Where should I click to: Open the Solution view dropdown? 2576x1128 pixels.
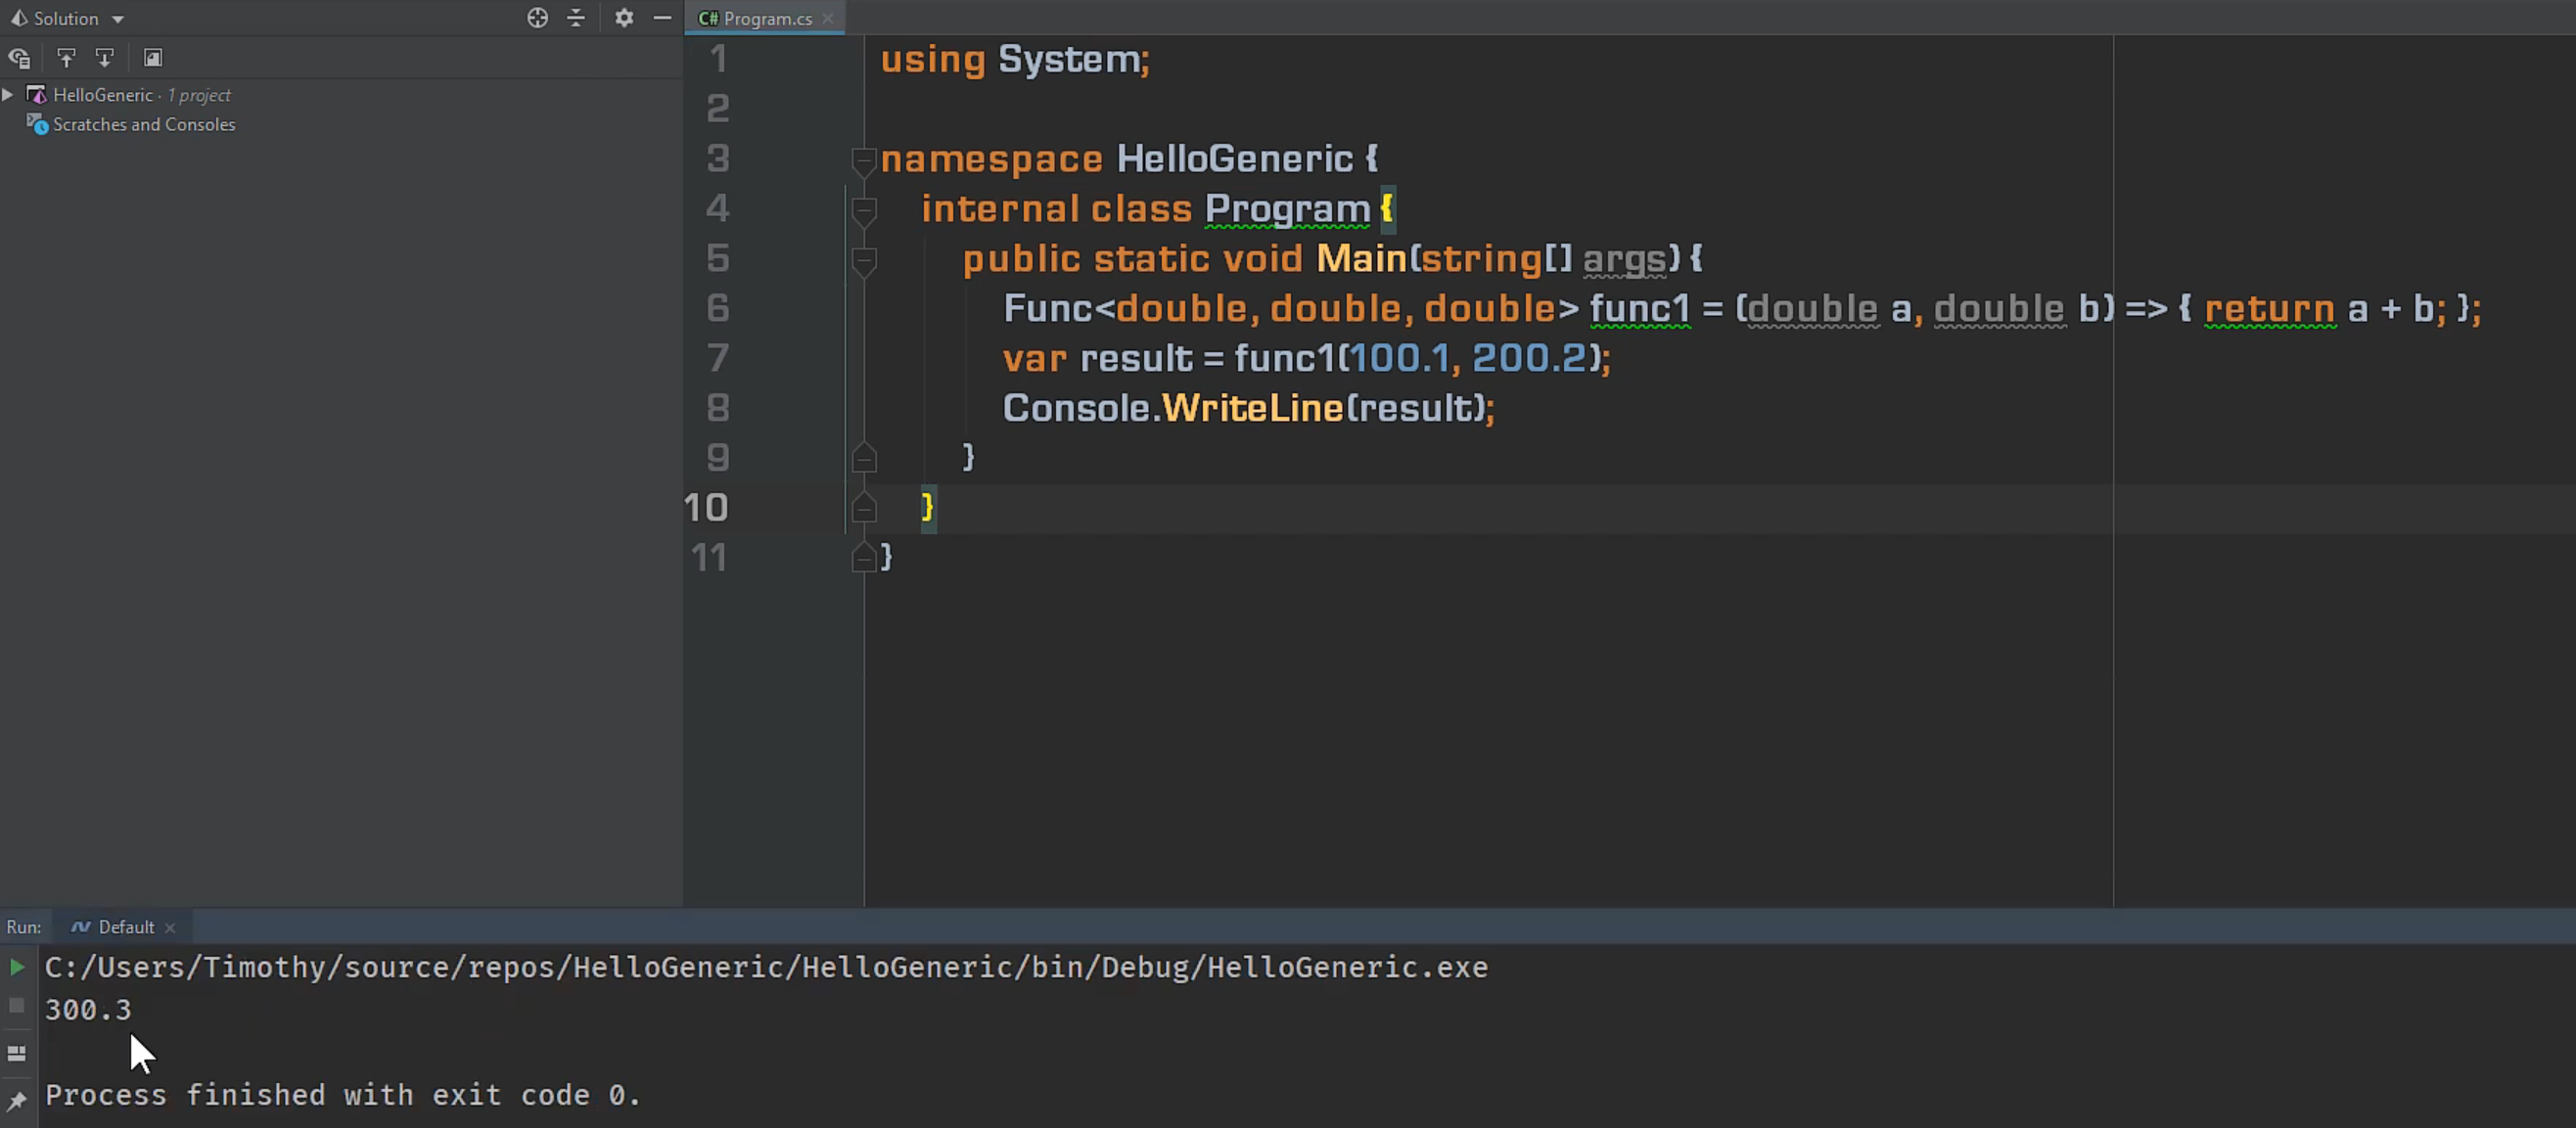67,18
